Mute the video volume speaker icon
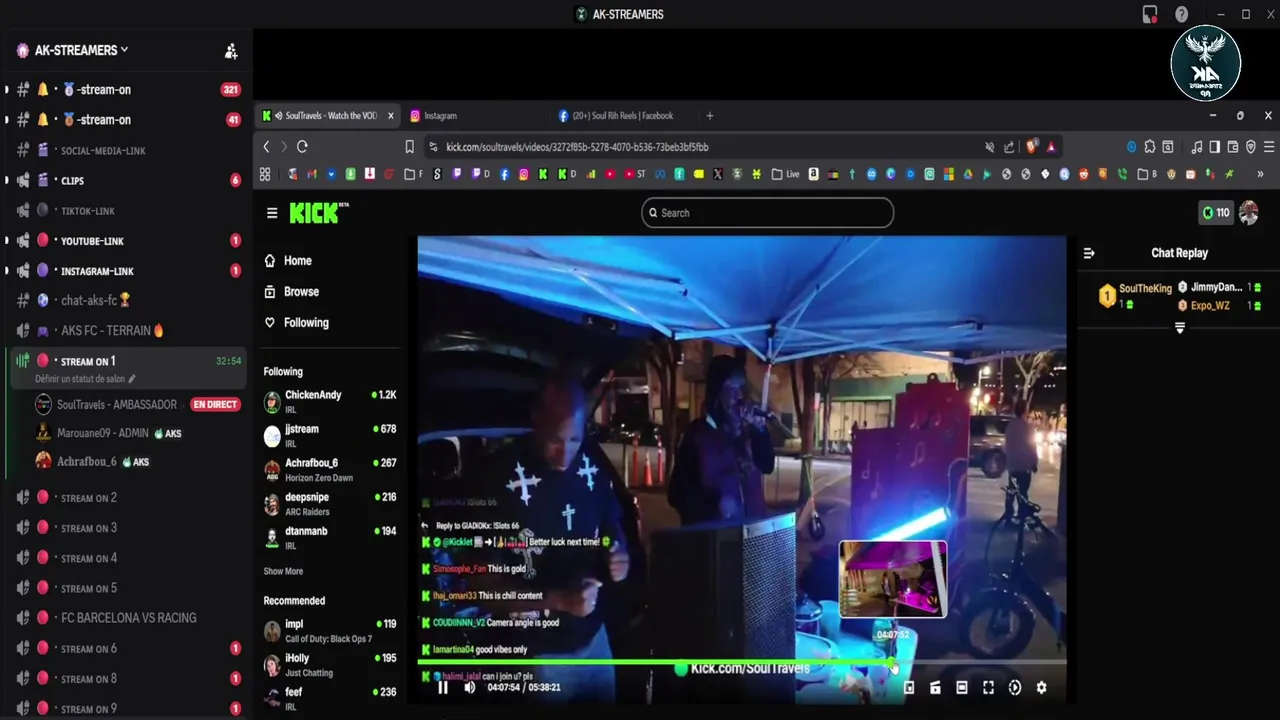 point(469,687)
